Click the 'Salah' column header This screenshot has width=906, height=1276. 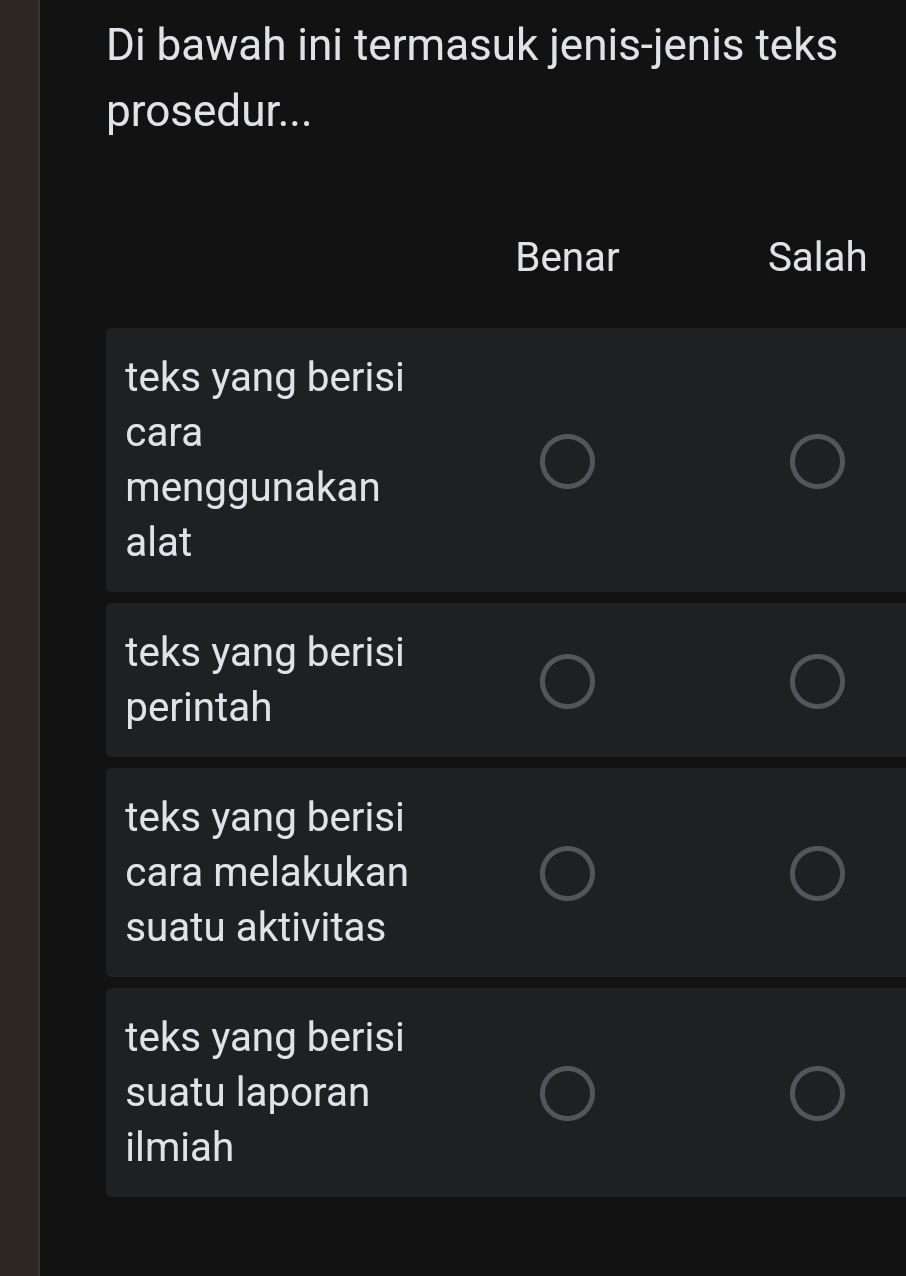pyautogui.click(x=817, y=257)
